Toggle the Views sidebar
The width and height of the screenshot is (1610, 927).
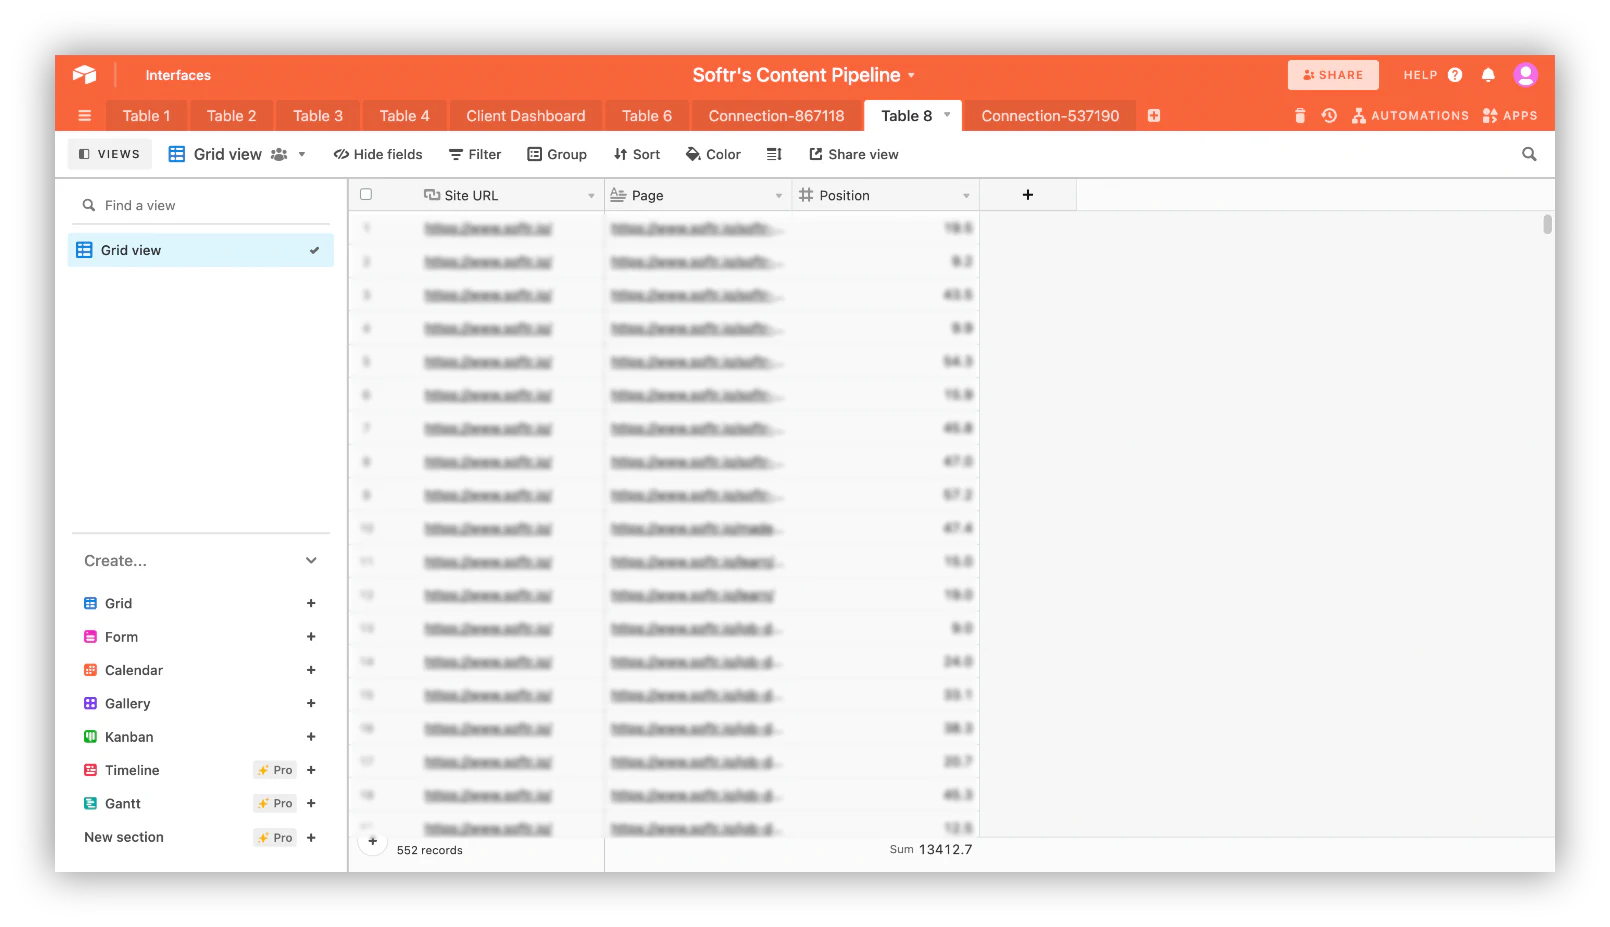110,154
